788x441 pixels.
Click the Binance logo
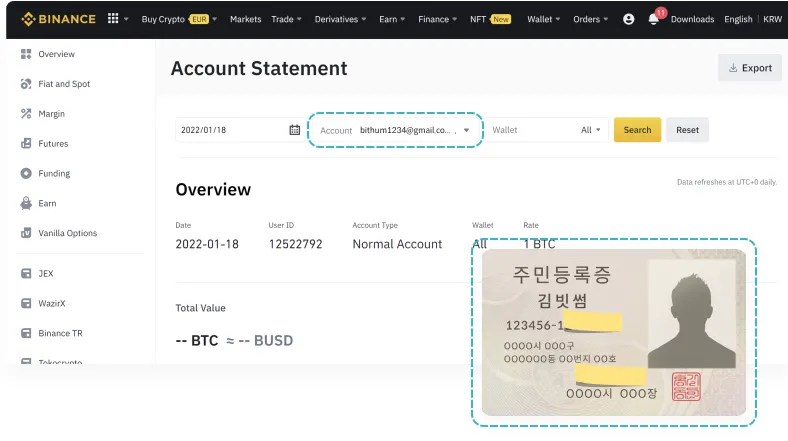click(58, 19)
